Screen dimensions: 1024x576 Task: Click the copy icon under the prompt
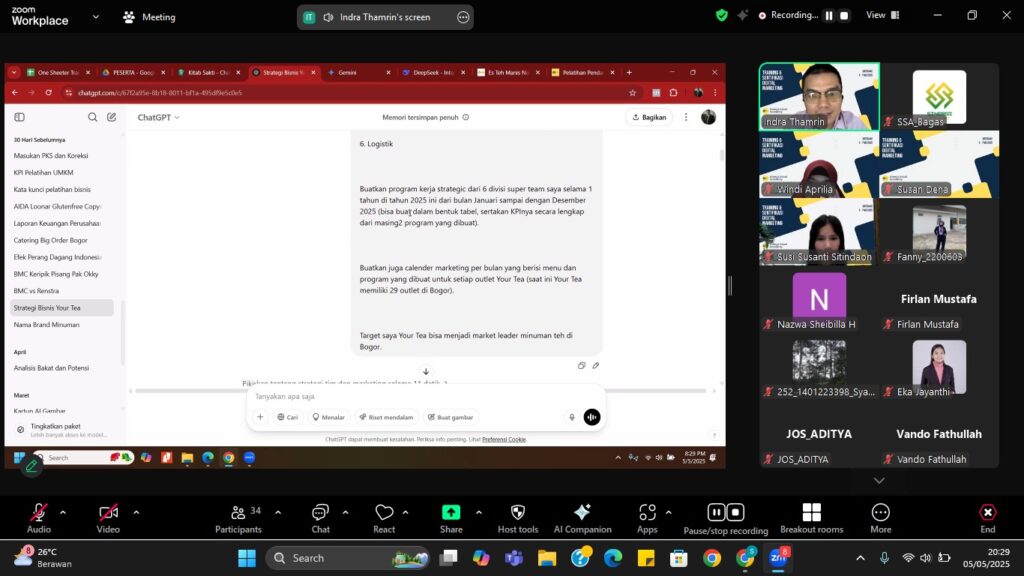(x=583, y=366)
